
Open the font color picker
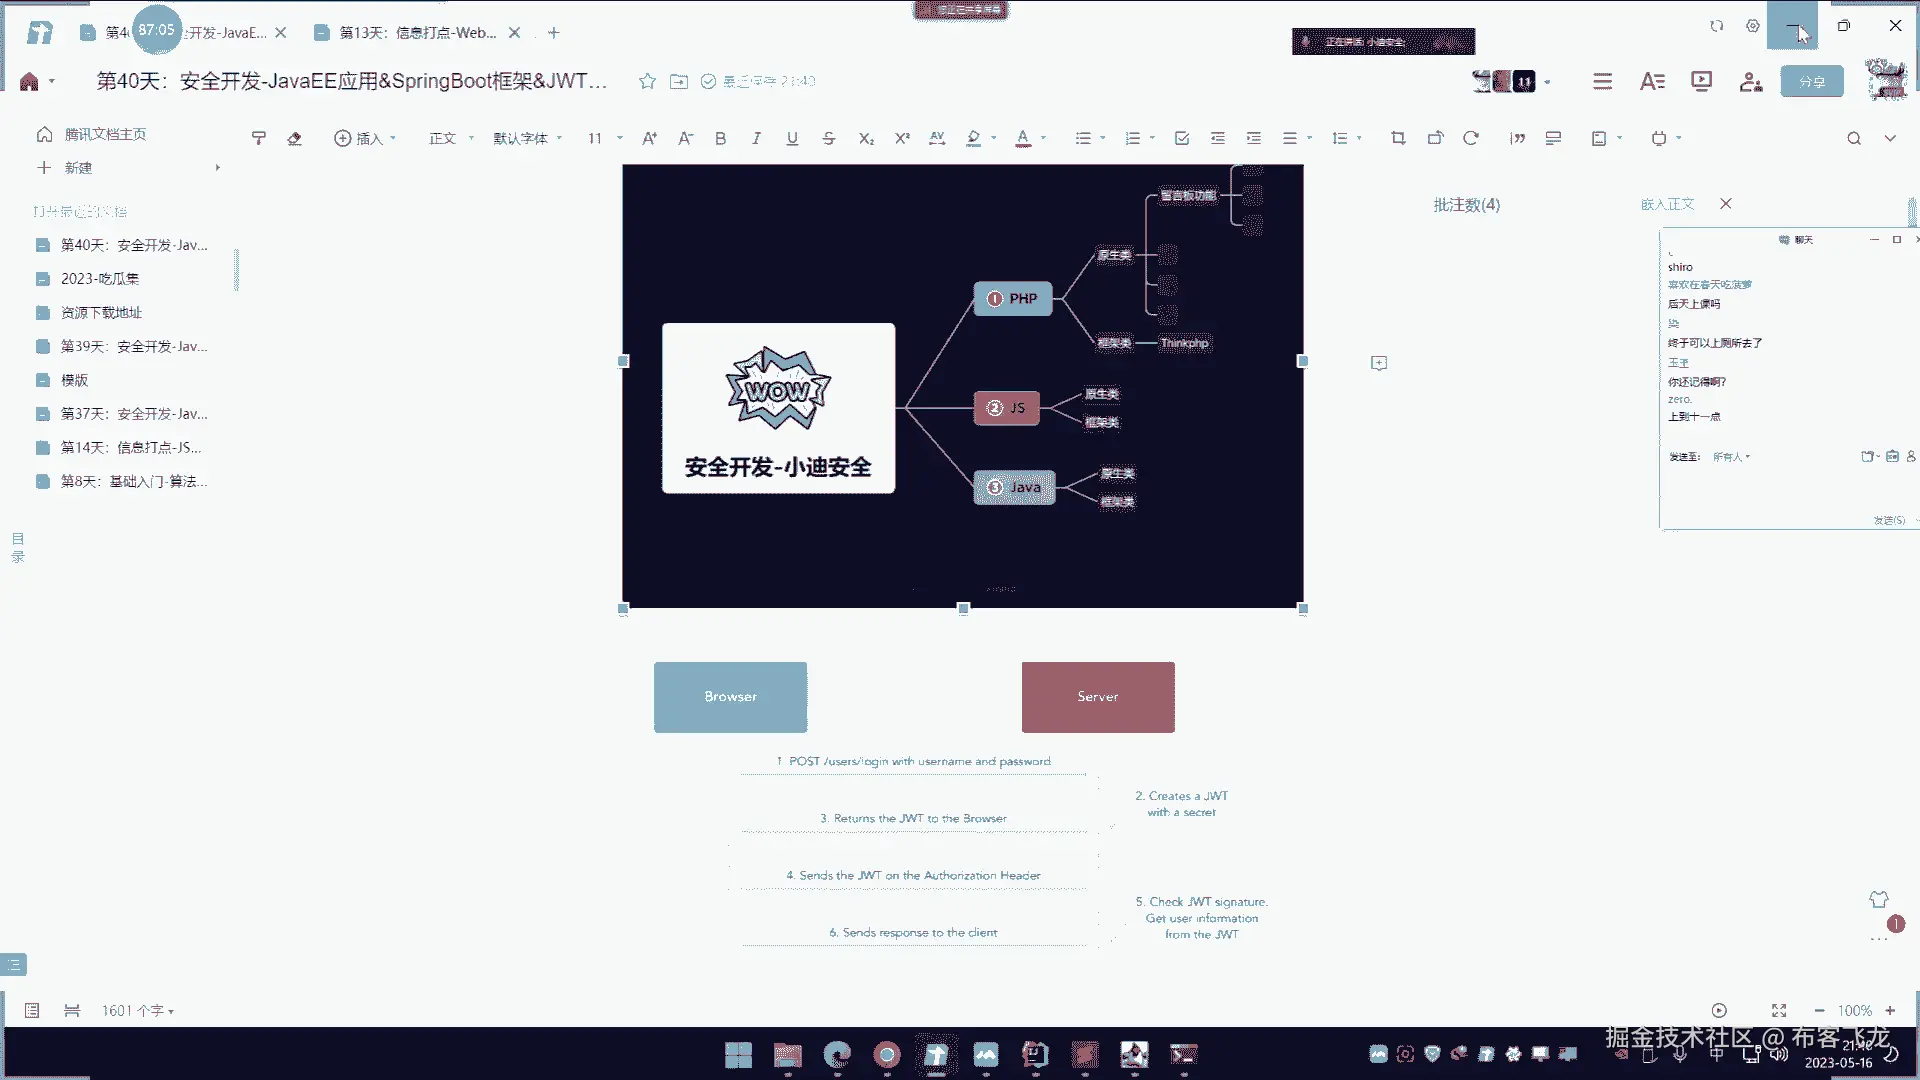1023,138
